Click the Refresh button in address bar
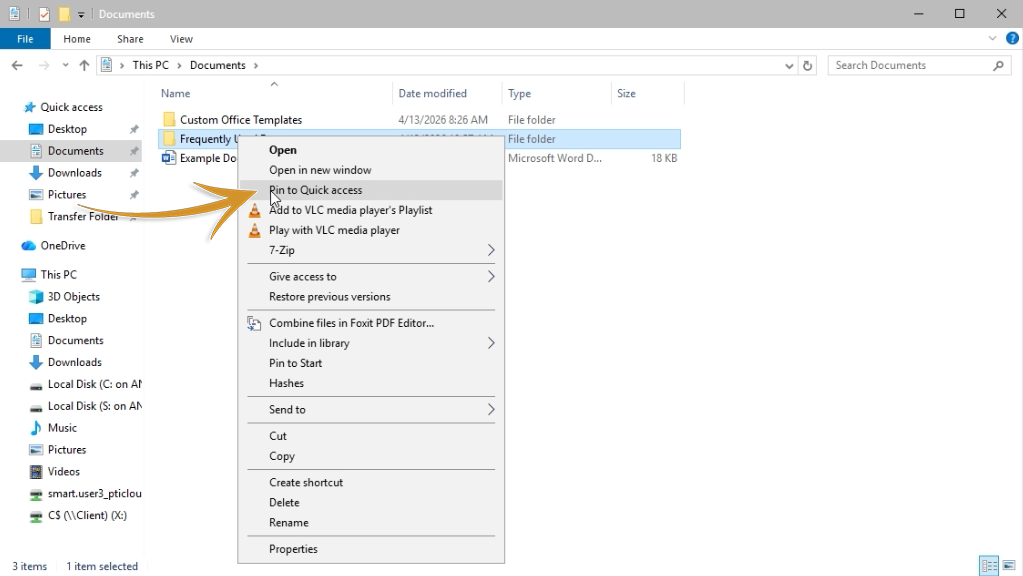 tap(808, 65)
